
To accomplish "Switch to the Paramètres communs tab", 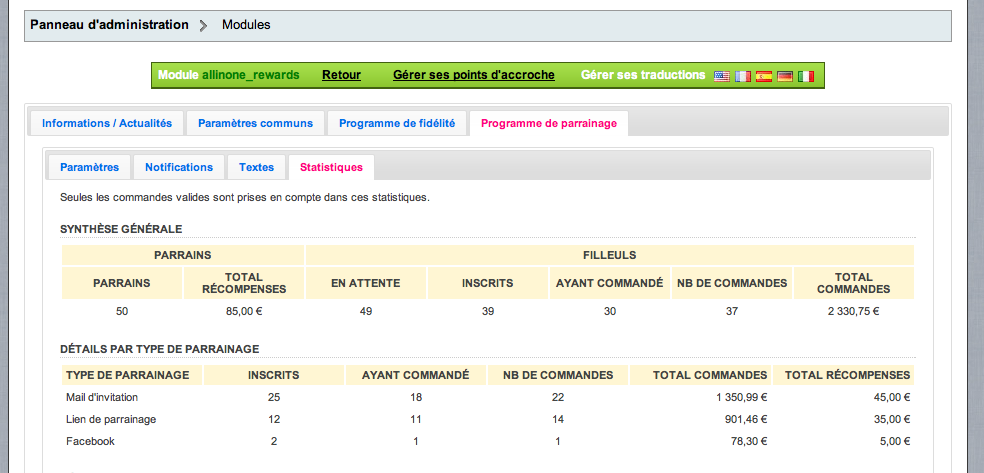I will (x=255, y=123).
